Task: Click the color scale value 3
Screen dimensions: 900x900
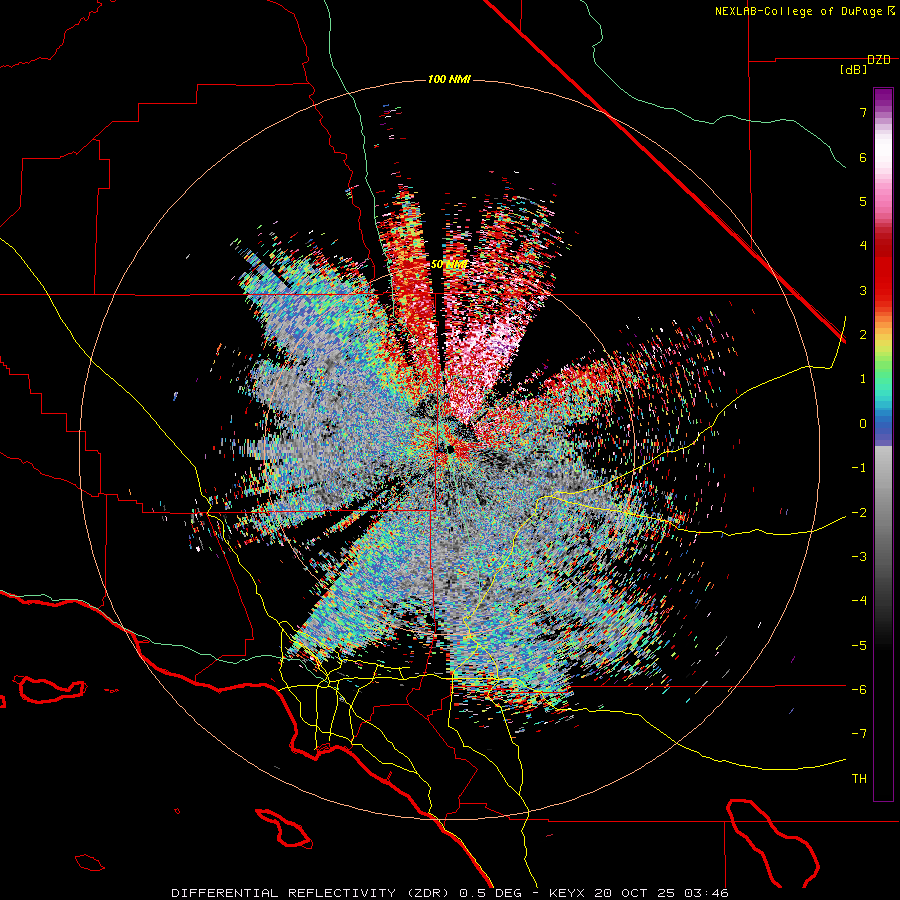Action: pos(863,290)
